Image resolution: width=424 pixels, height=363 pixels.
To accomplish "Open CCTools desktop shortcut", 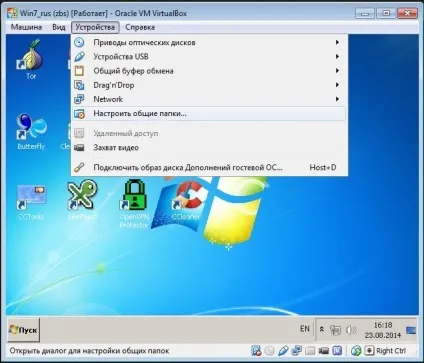I will (31, 202).
